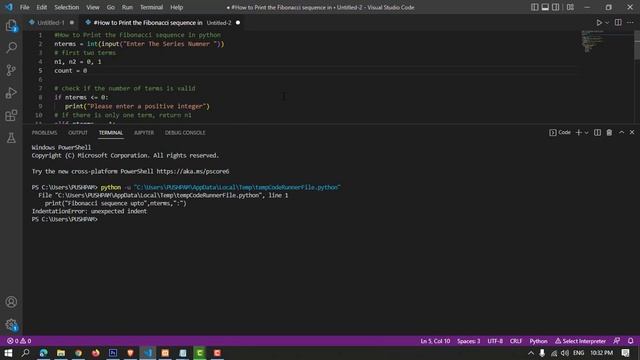Open editor More Actions ellipsis
Viewport: 640px width, 360px height.
[630, 23]
